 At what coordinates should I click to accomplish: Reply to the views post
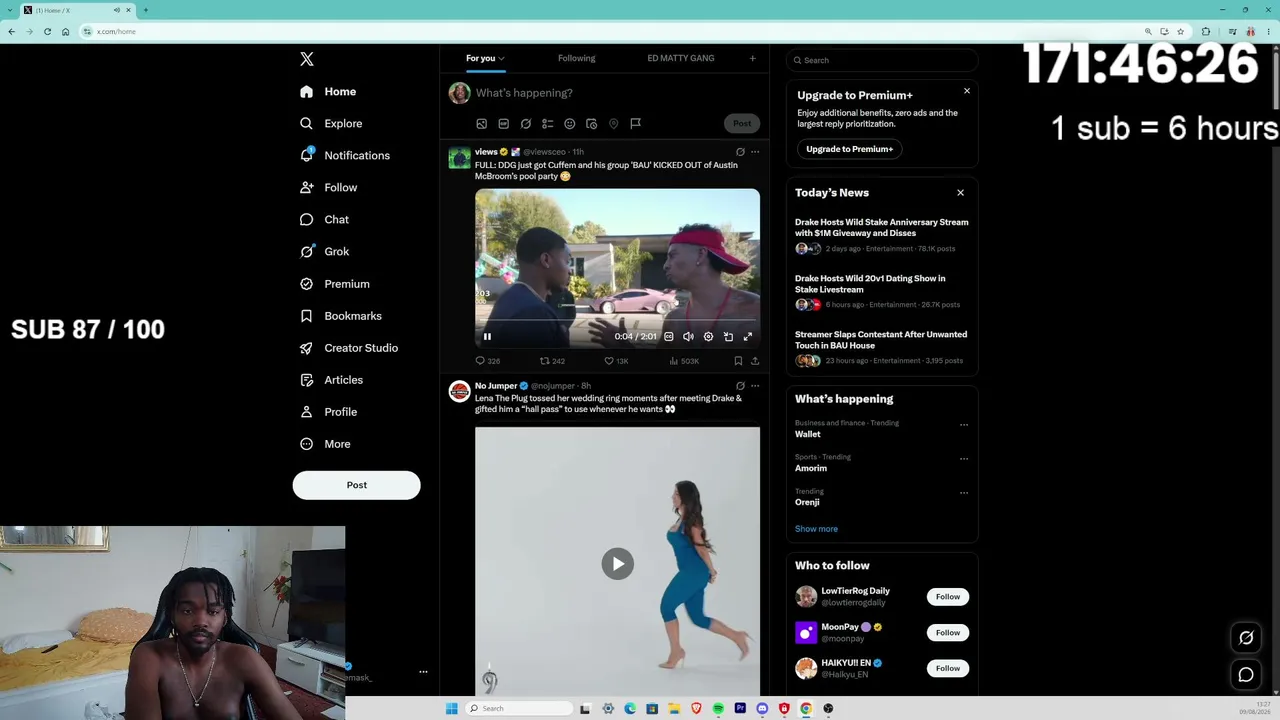tap(487, 361)
